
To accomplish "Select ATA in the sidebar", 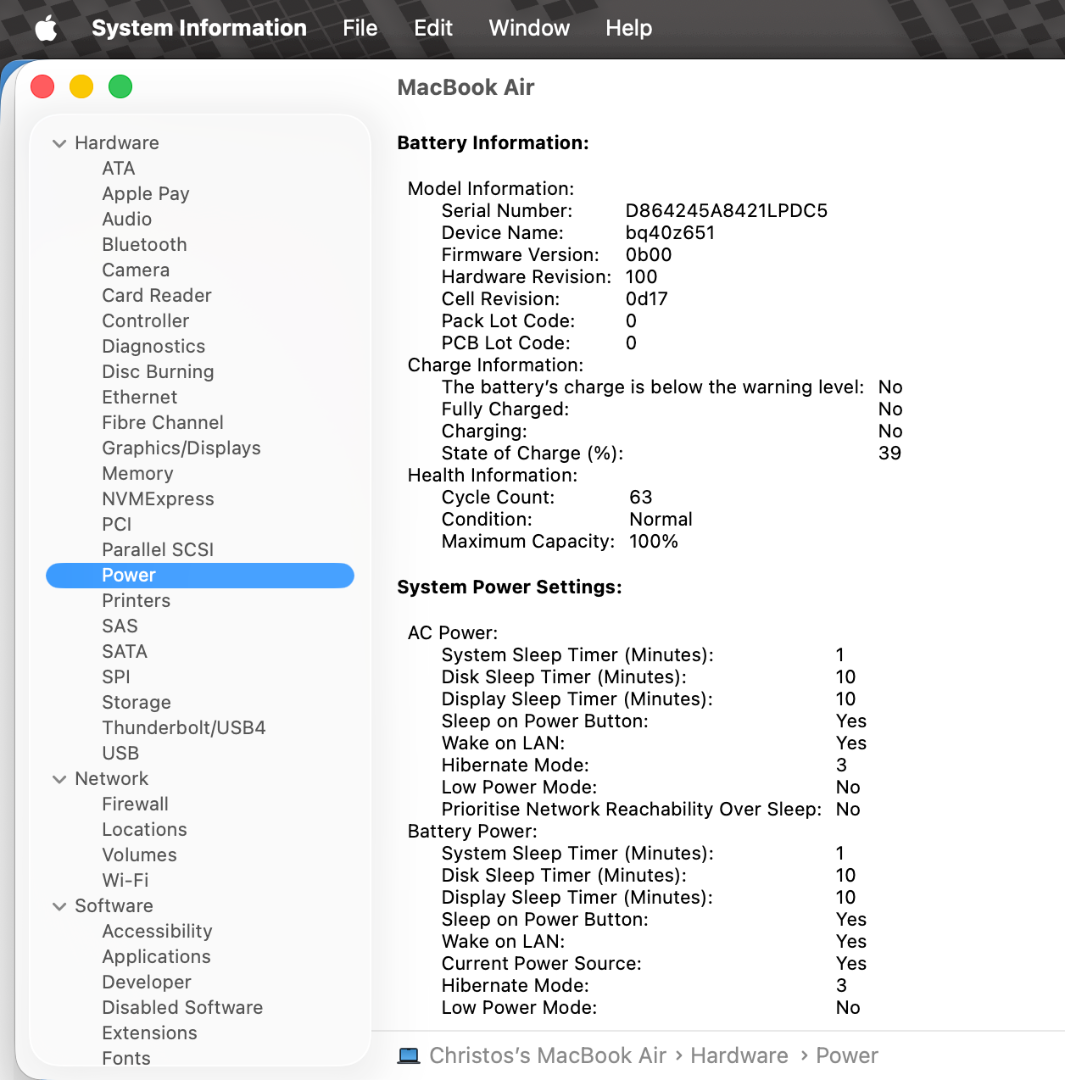I will click(118, 169).
